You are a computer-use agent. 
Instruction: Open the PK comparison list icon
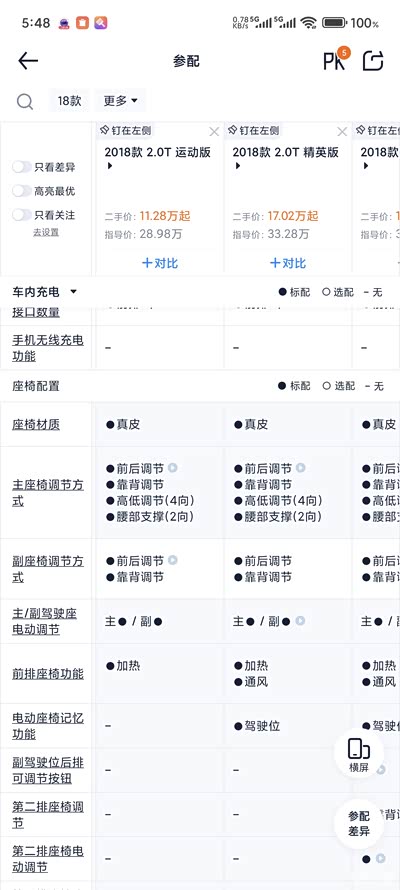[x=336, y=60]
